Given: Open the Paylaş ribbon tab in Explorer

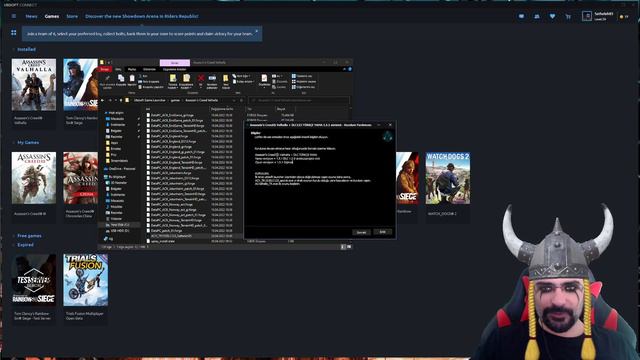Looking at the screenshot, I should click(132, 69).
